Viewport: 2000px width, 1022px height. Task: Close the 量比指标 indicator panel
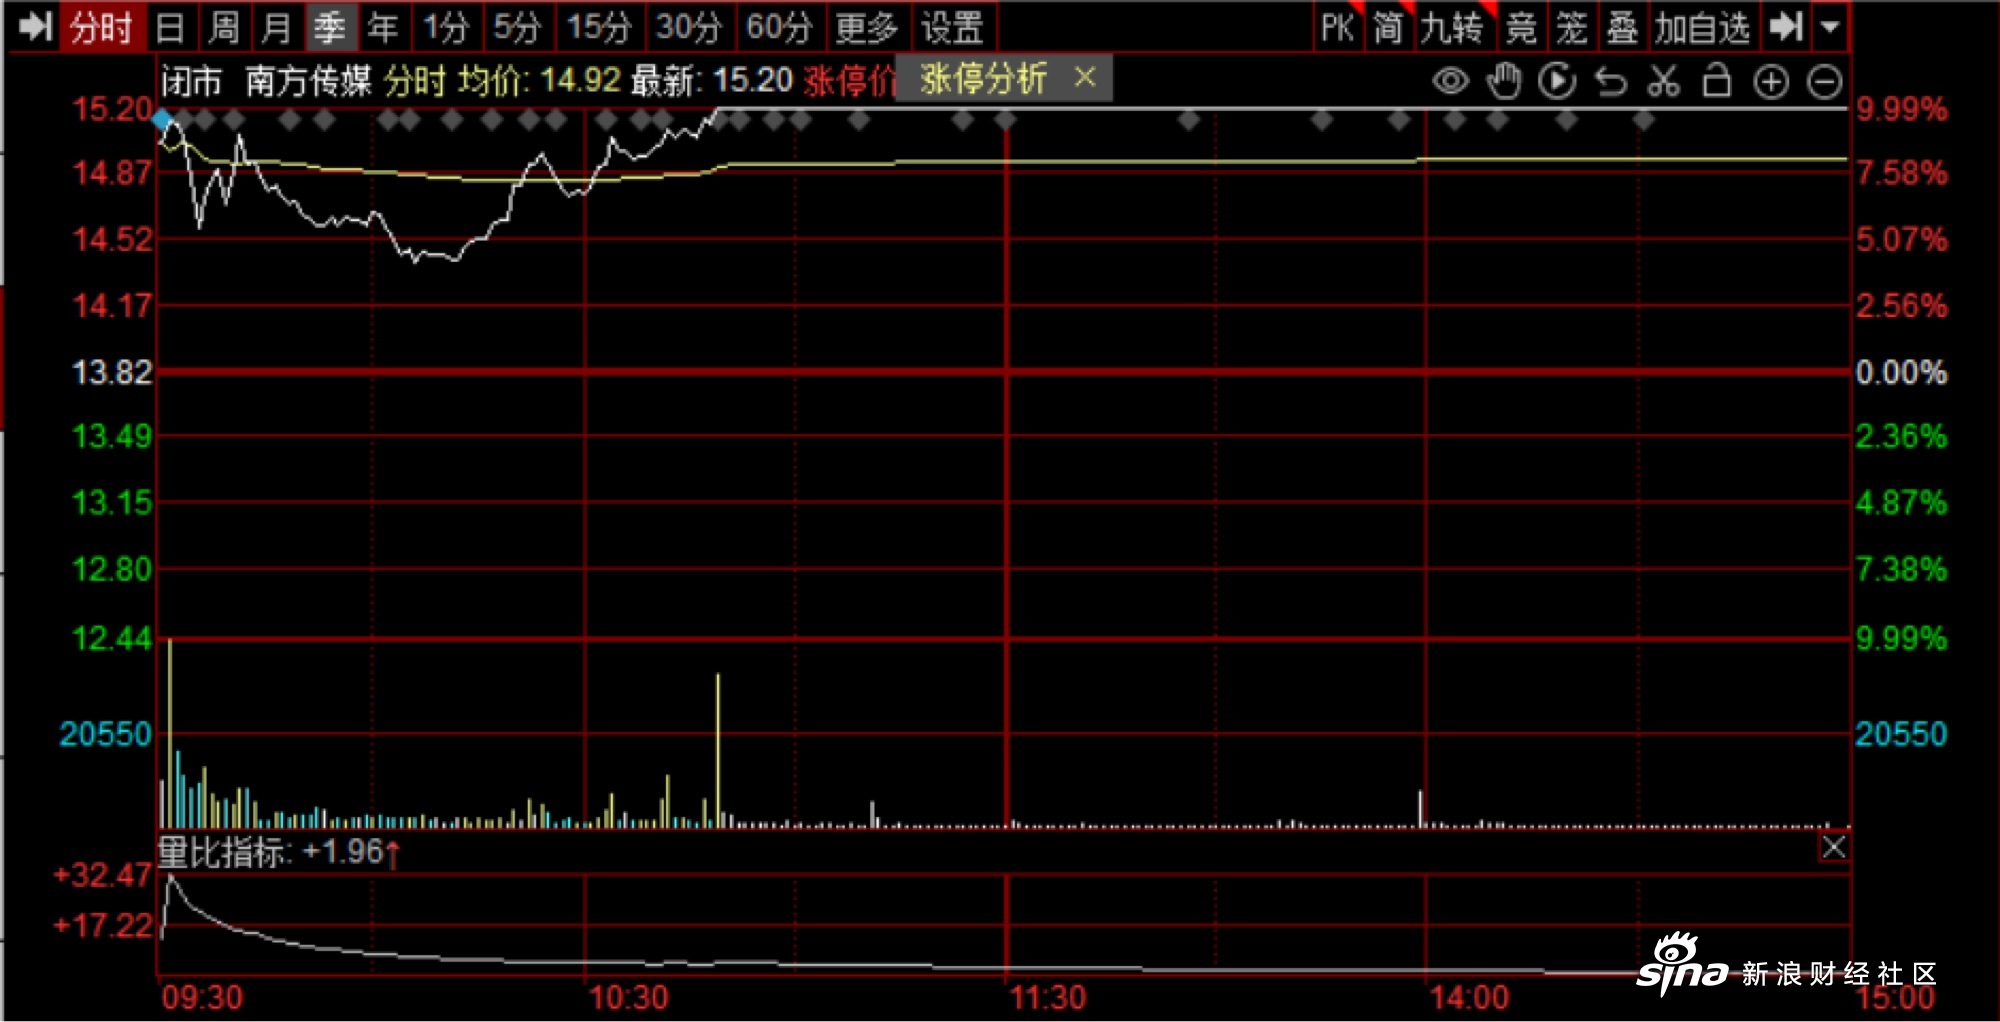1834,848
